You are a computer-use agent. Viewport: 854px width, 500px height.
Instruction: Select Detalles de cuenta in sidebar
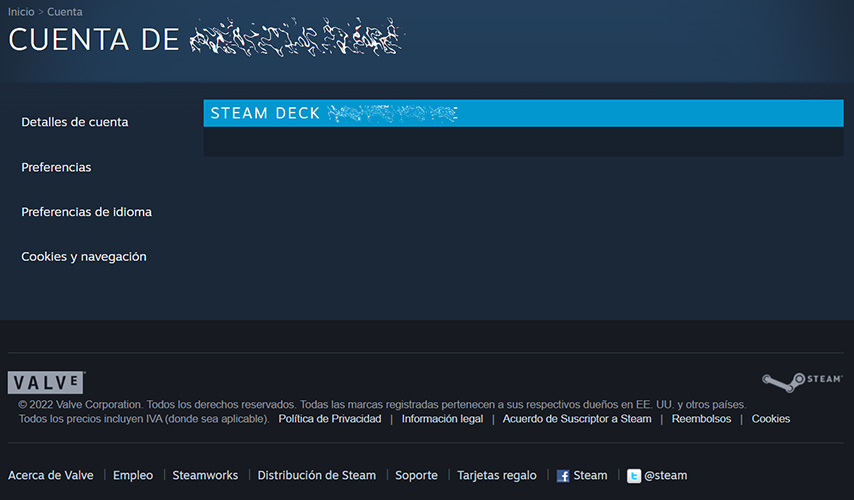pos(75,122)
